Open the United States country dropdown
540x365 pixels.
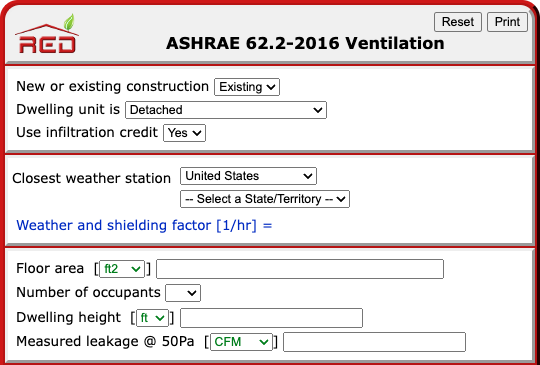tap(248, 176)
